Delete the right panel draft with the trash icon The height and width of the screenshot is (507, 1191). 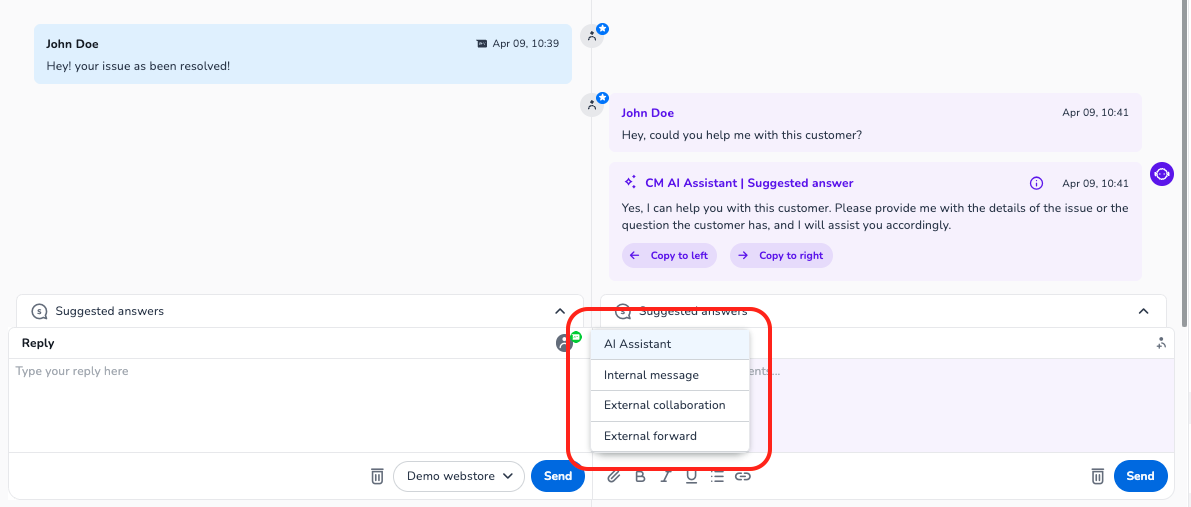[x=1097, y=476]
